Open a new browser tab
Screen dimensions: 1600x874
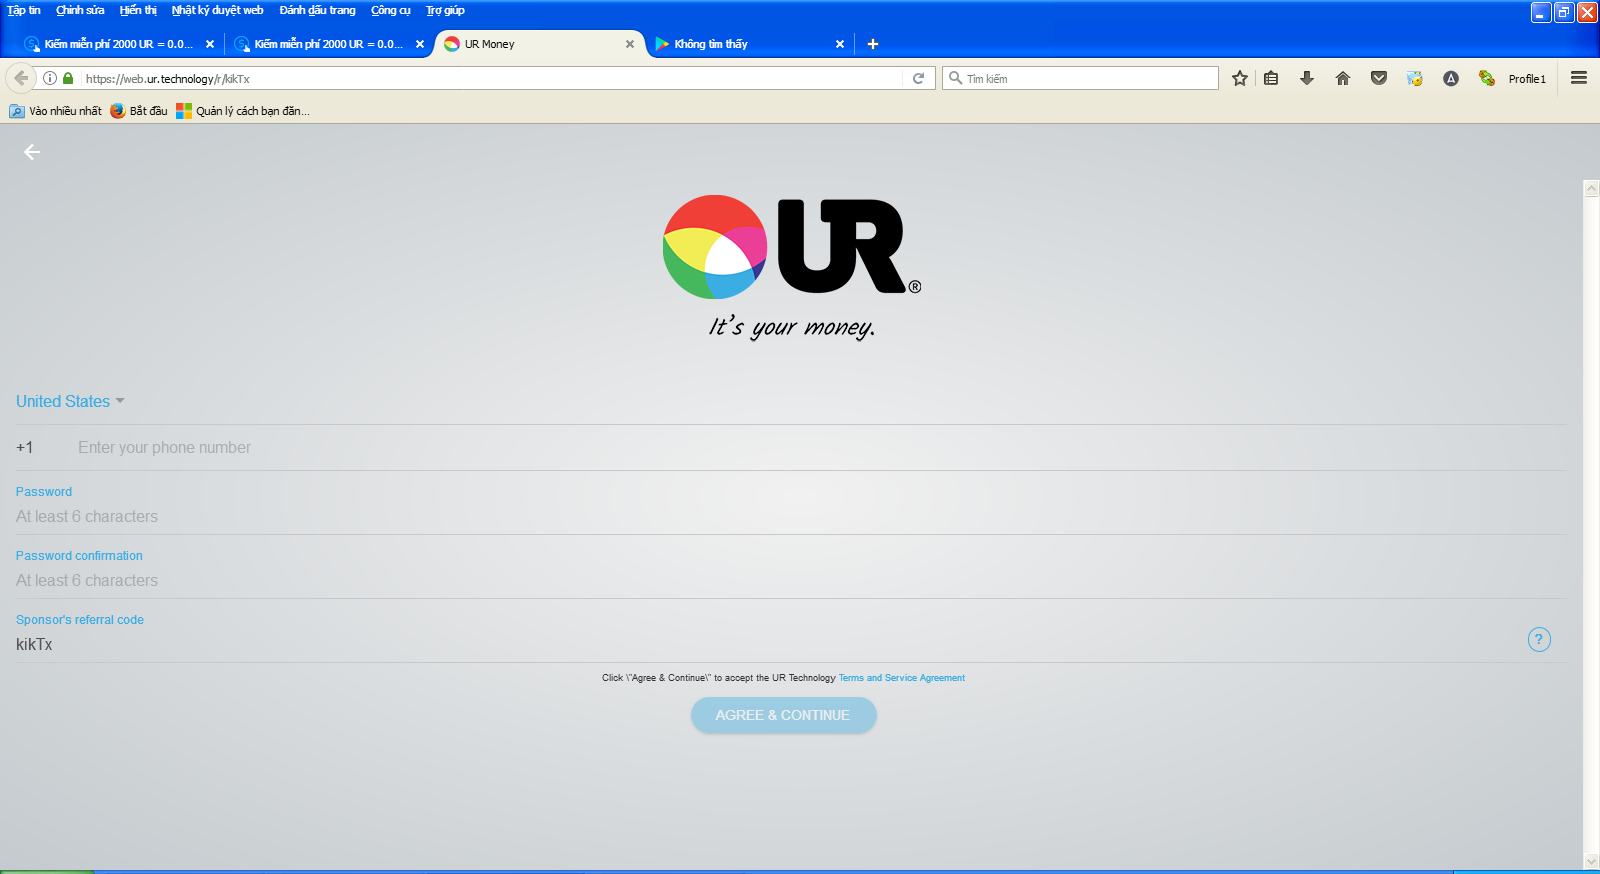(873, 44)
